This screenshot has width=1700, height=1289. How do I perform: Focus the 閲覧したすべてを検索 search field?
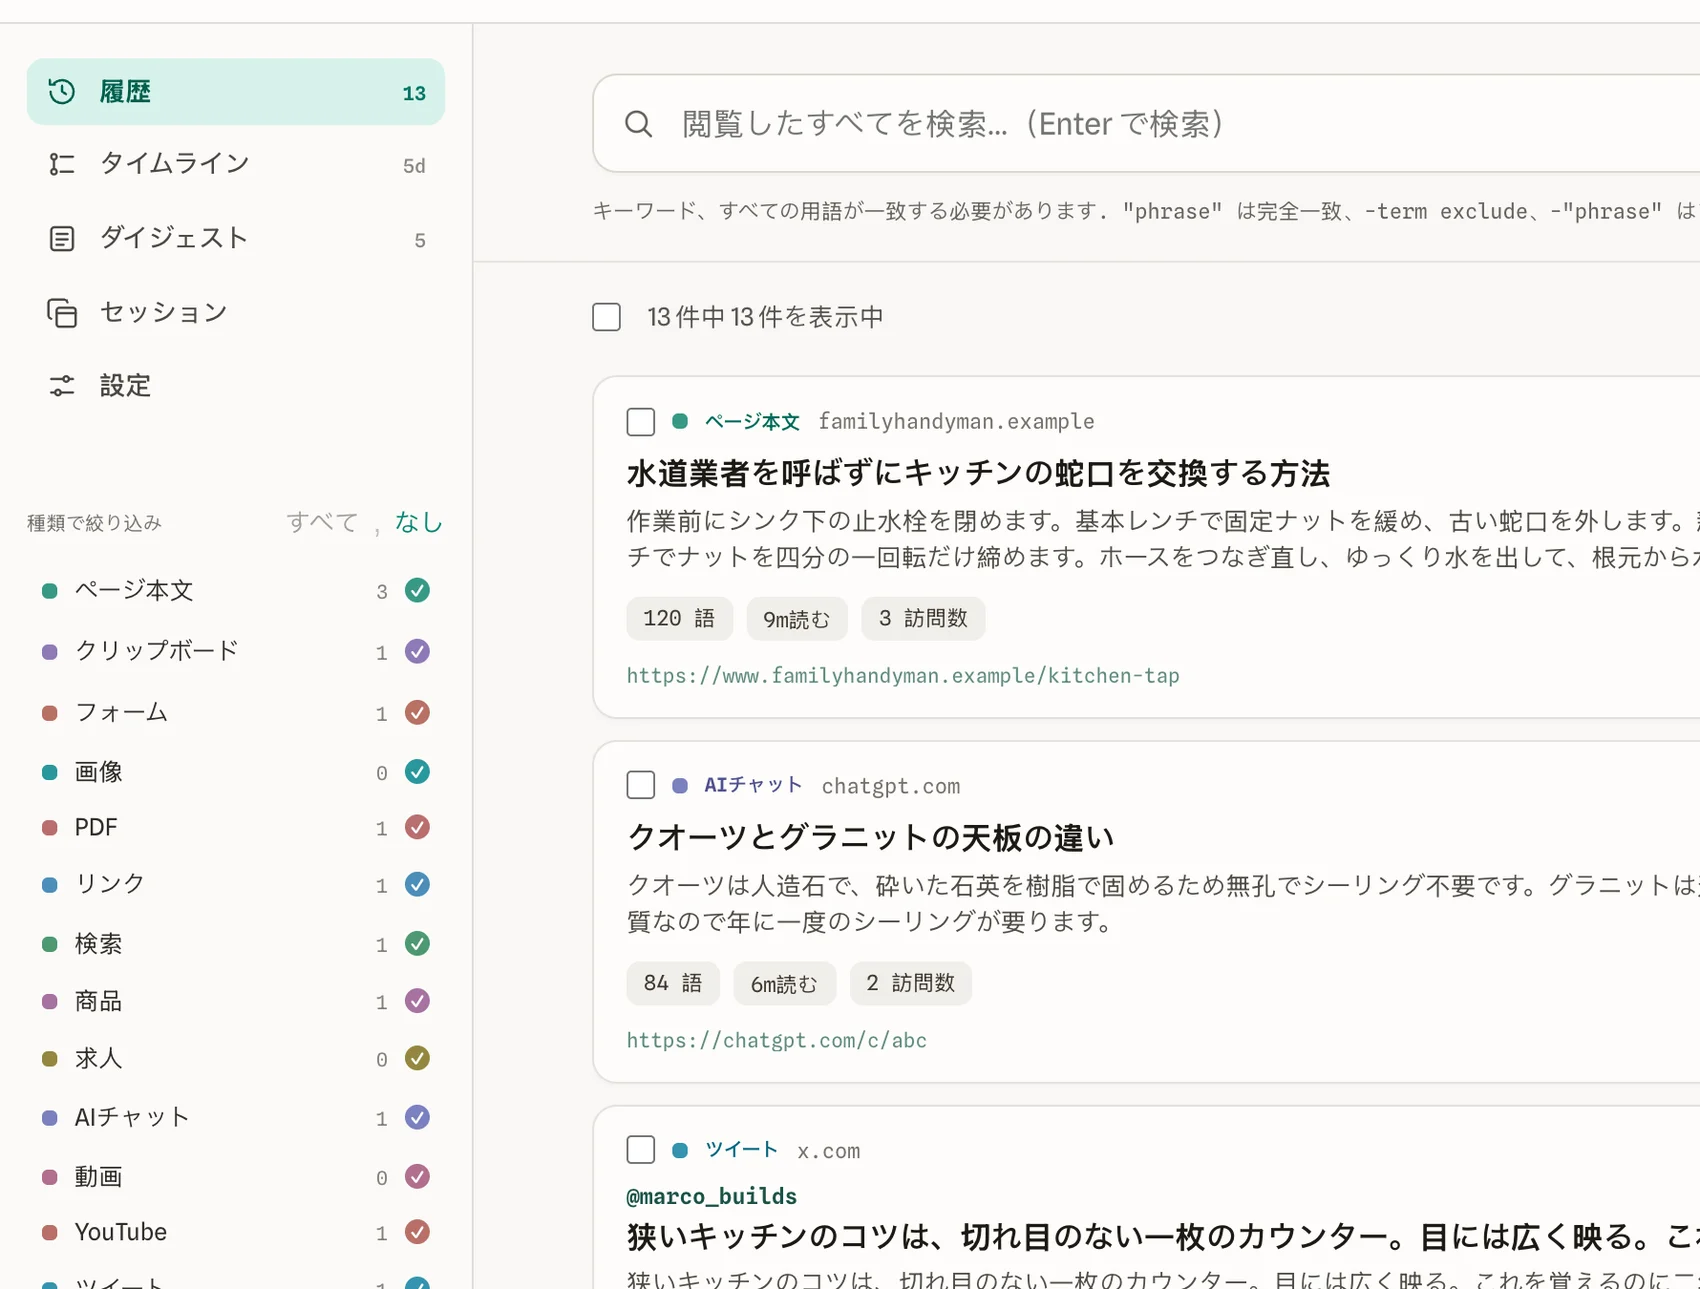1146,124
